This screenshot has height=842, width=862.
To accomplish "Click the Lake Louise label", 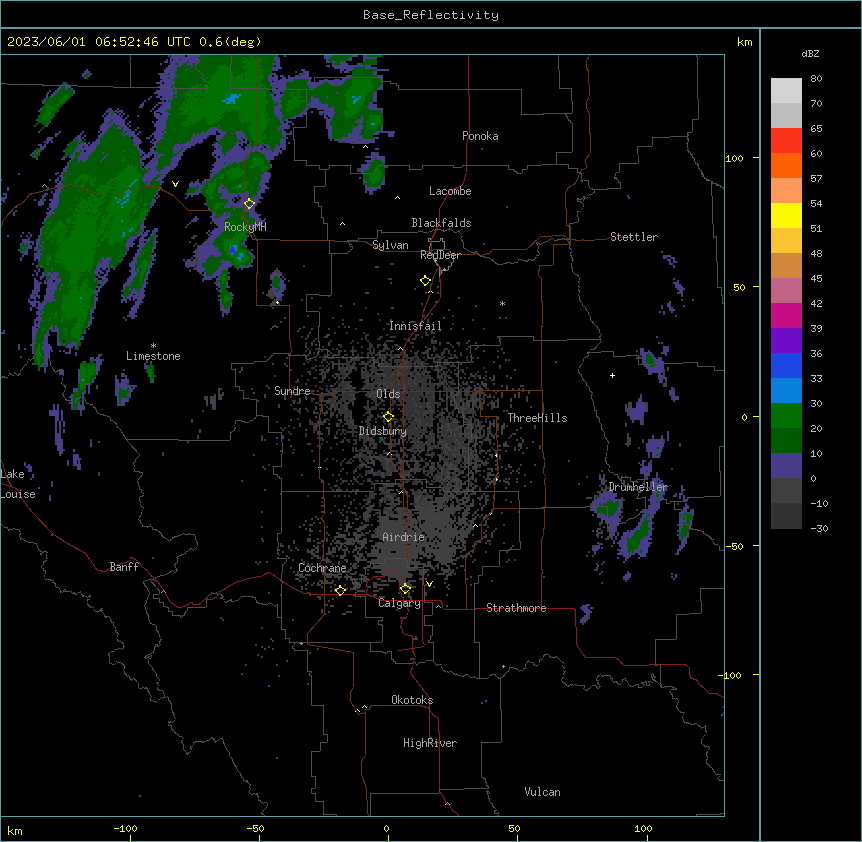I will coord(18,484).
